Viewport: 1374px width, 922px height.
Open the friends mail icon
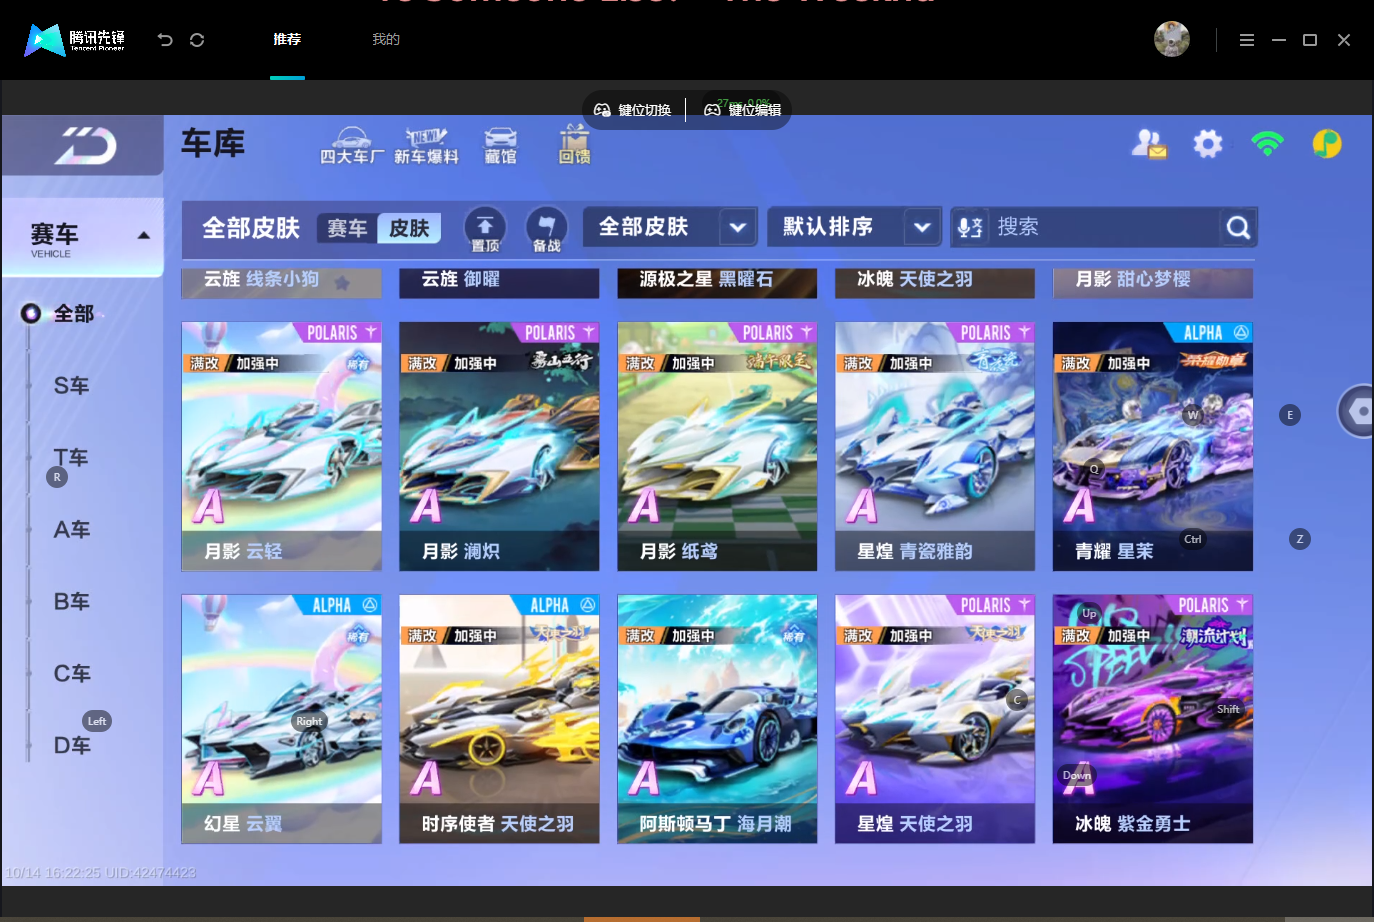(1149, 144)
